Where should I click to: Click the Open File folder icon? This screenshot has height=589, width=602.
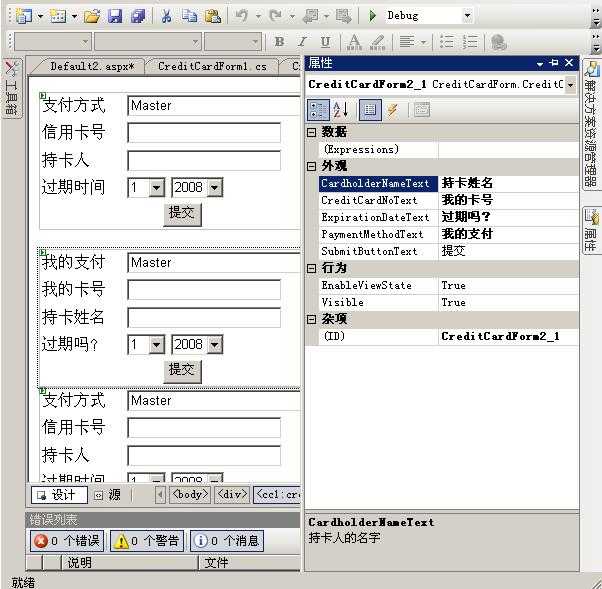[92, 16]
